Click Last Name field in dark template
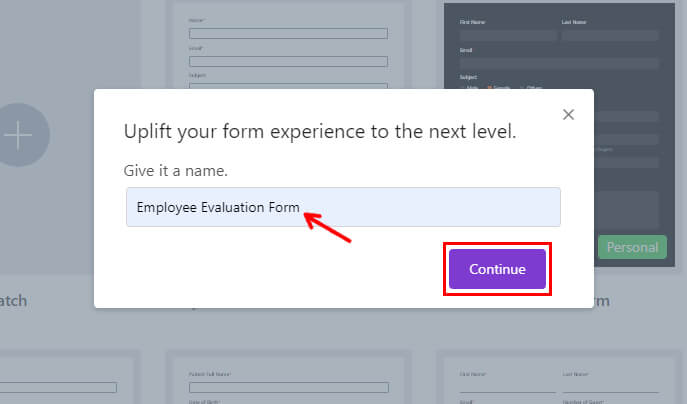687x404 pixels. pos(610,35)
